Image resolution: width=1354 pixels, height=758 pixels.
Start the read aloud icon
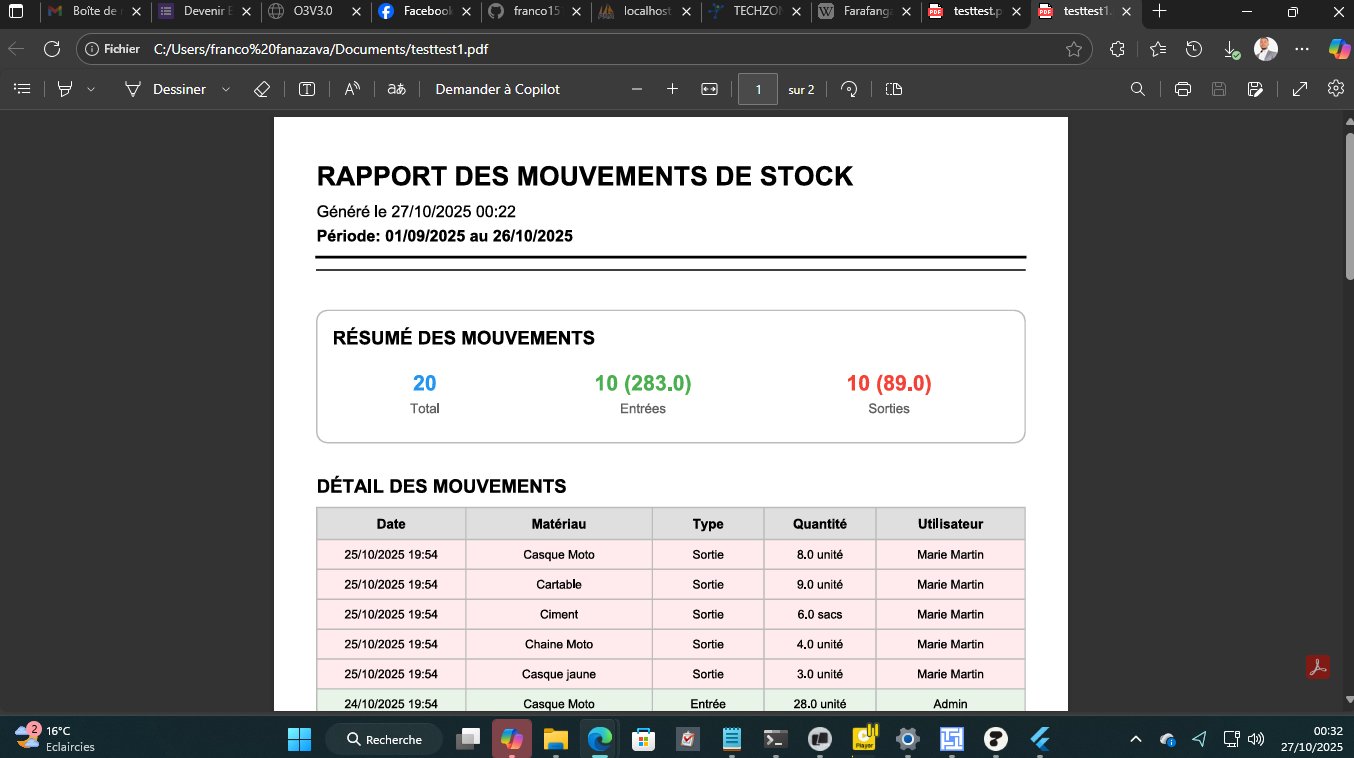(x=352, y=89)
